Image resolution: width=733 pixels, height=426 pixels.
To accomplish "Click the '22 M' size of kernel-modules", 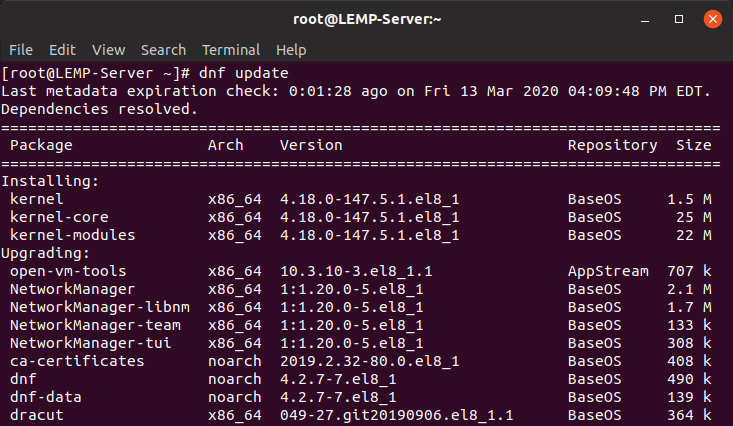I will (x=694, y=235).
